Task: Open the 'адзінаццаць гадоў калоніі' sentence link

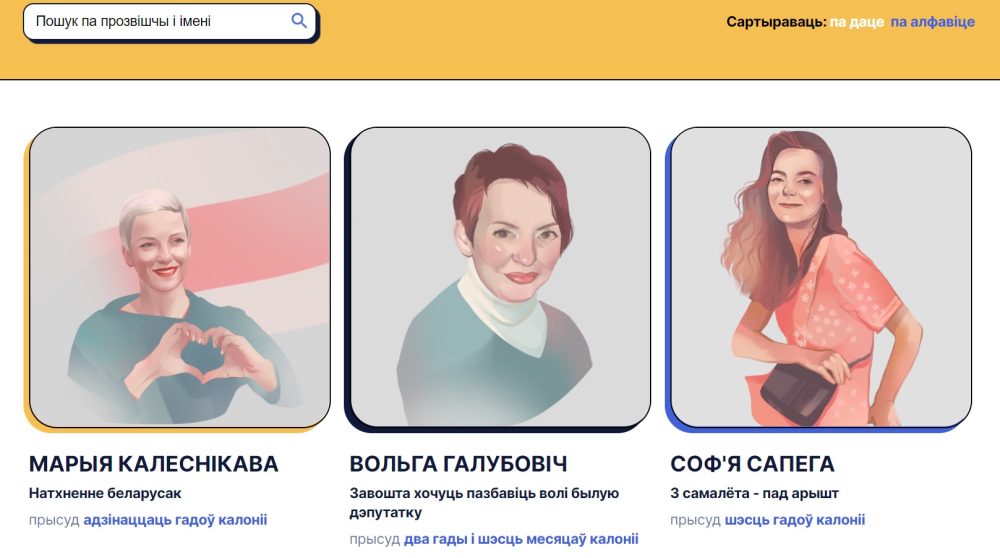Action: pyautogui.click(x=175, y=520)
